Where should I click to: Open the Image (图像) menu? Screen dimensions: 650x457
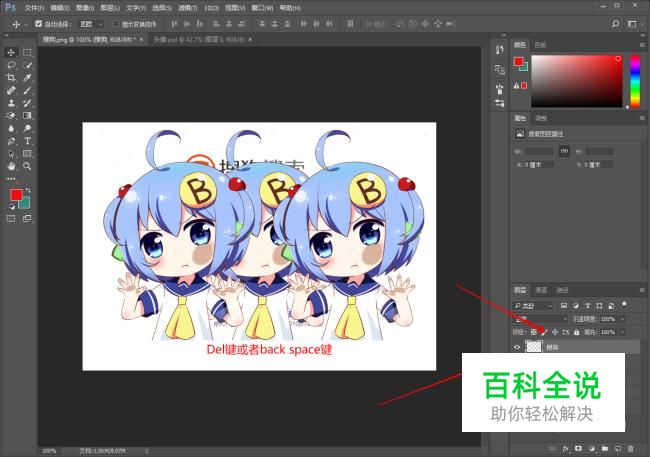[x=85, y=8]
